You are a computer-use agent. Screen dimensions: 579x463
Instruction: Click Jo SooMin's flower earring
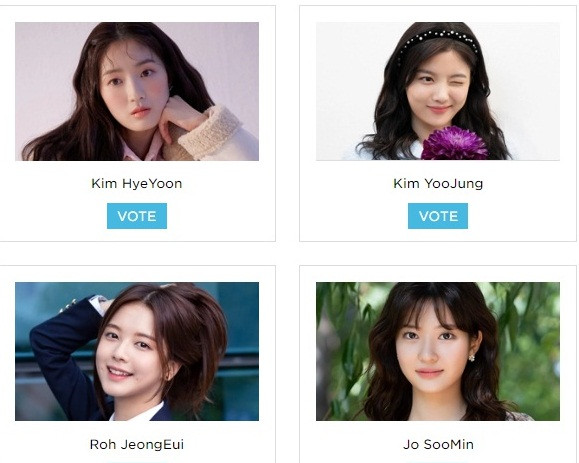[x=472, y=358]
